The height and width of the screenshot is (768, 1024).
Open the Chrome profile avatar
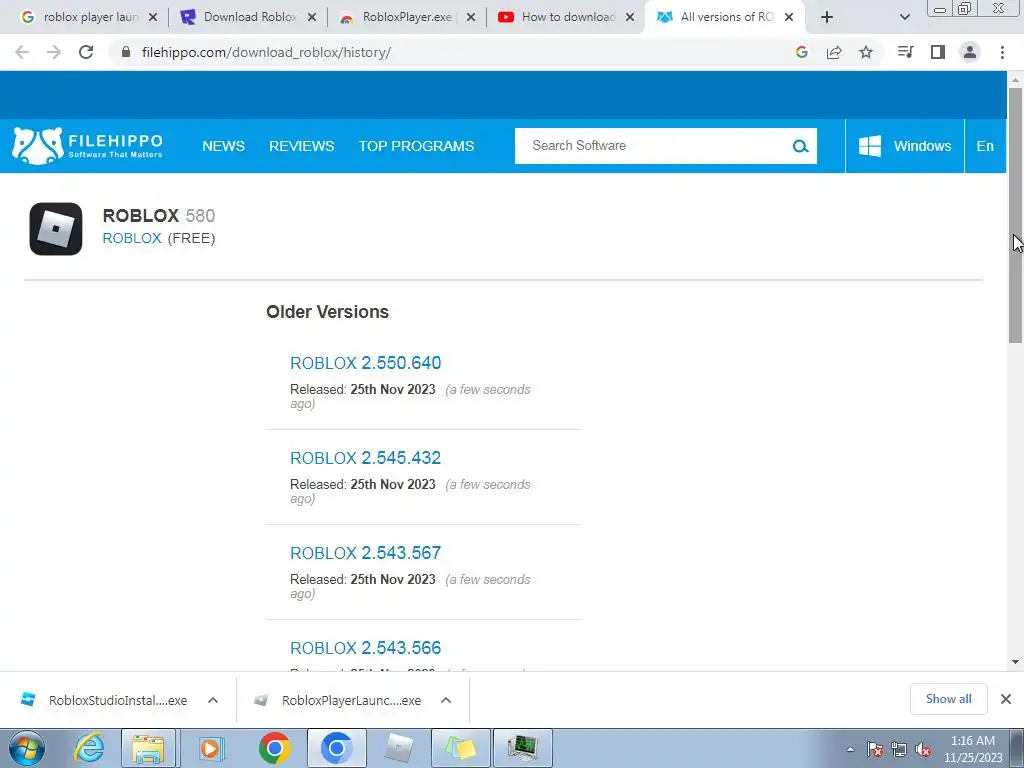click(970, 52)
